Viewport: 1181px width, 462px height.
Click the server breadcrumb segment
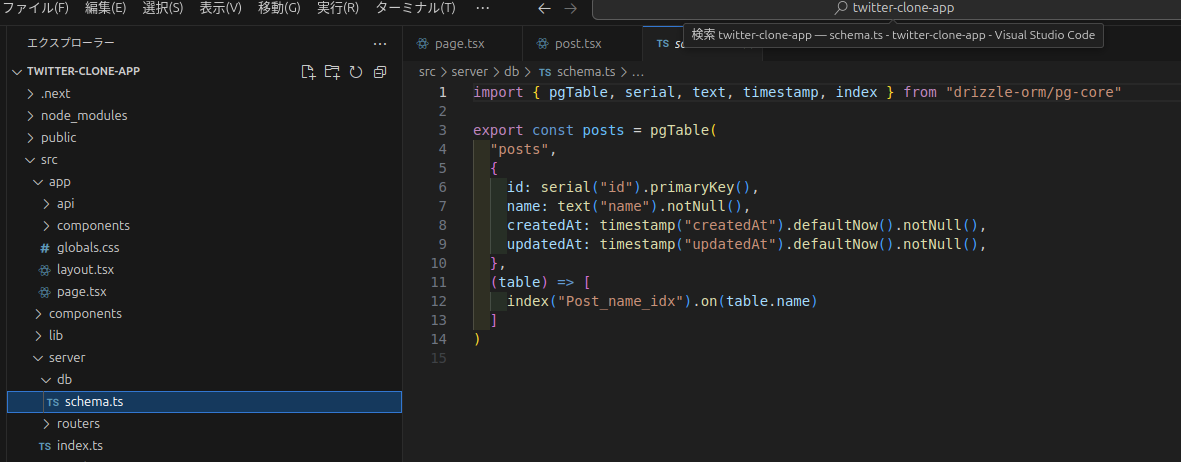coord(469,72)
